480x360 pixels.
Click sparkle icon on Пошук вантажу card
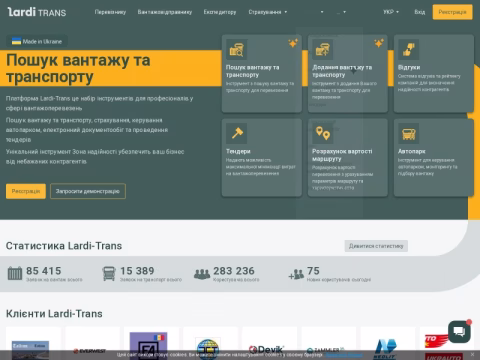(x=293, y=43)
